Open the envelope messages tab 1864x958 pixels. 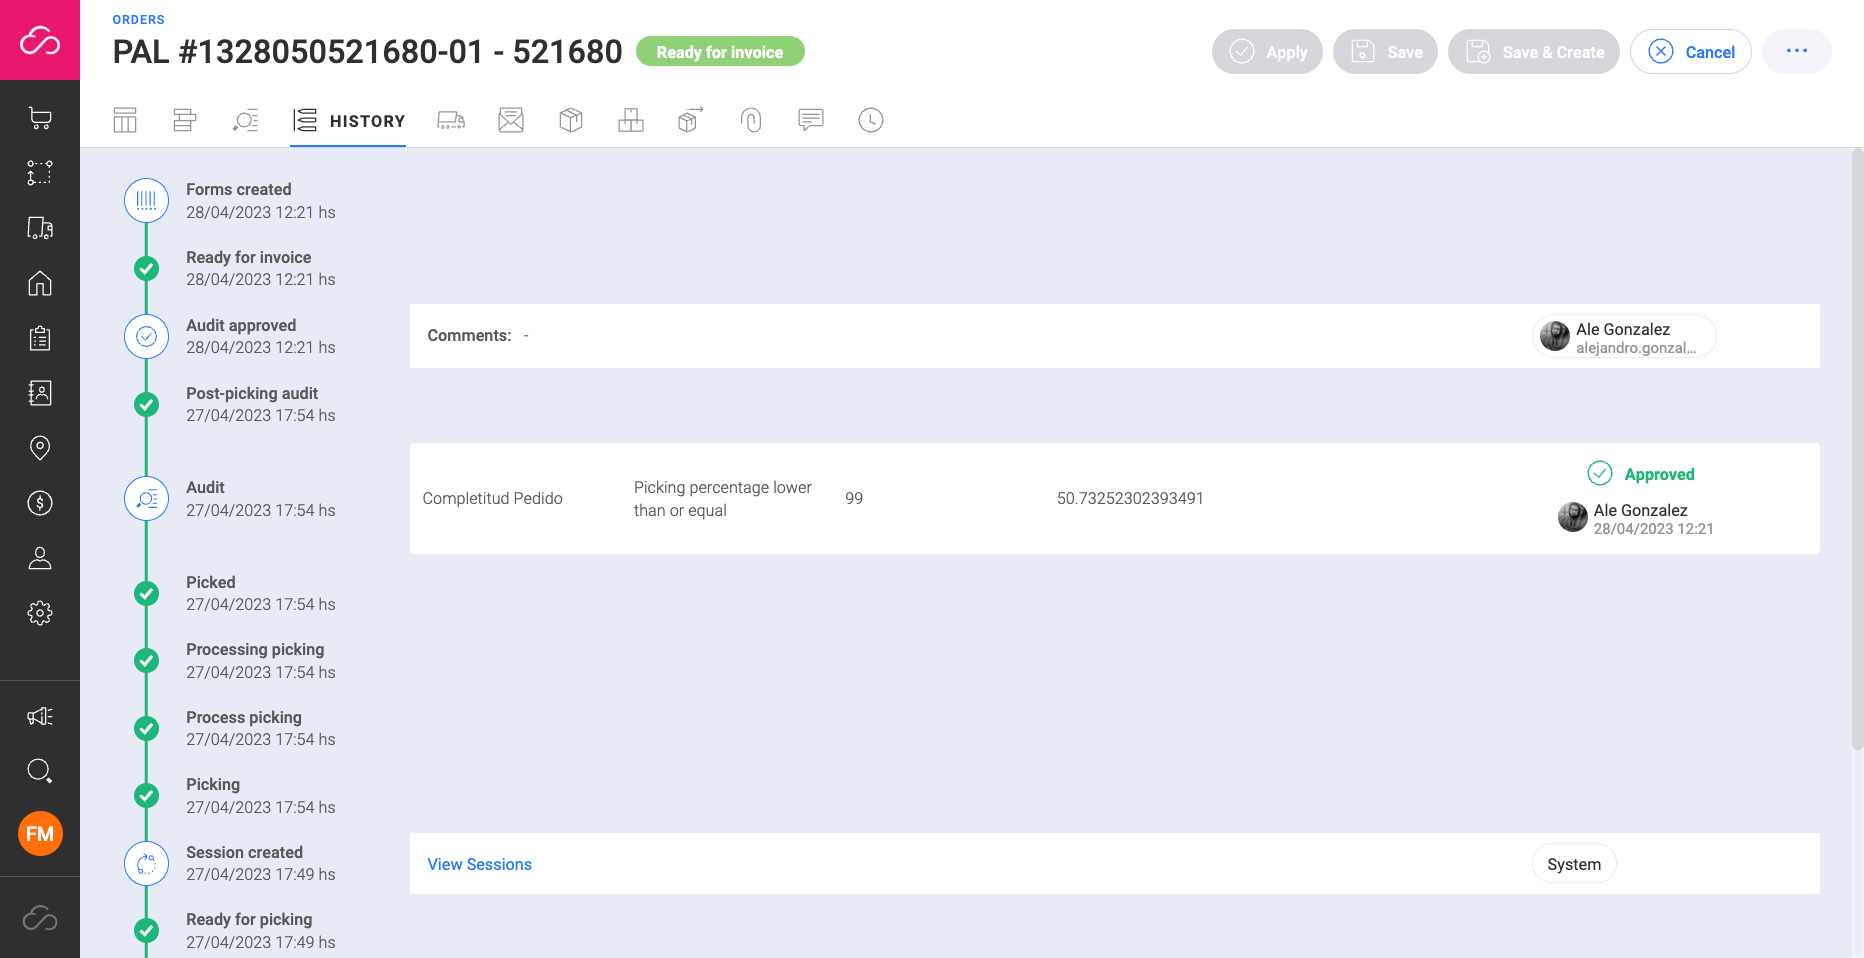[x=511, y=120]
